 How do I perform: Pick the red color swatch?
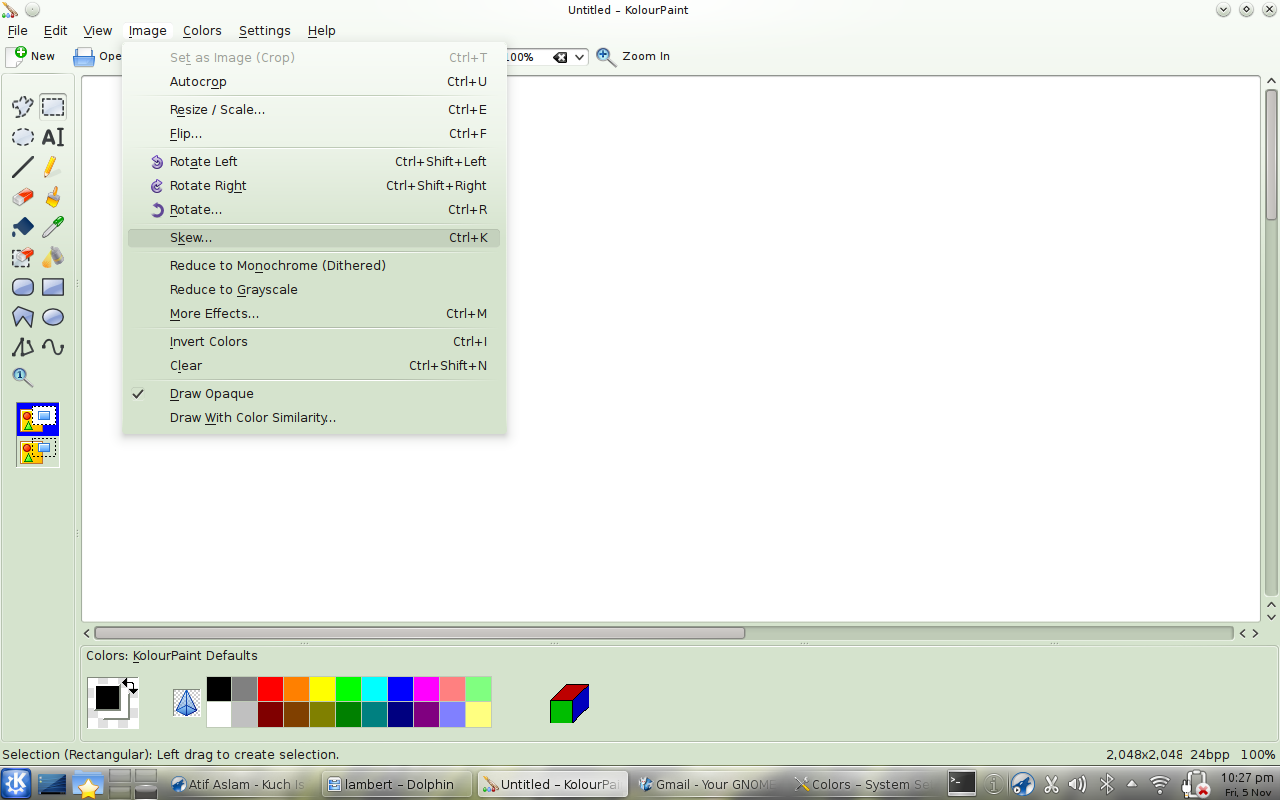click(271, 689)
